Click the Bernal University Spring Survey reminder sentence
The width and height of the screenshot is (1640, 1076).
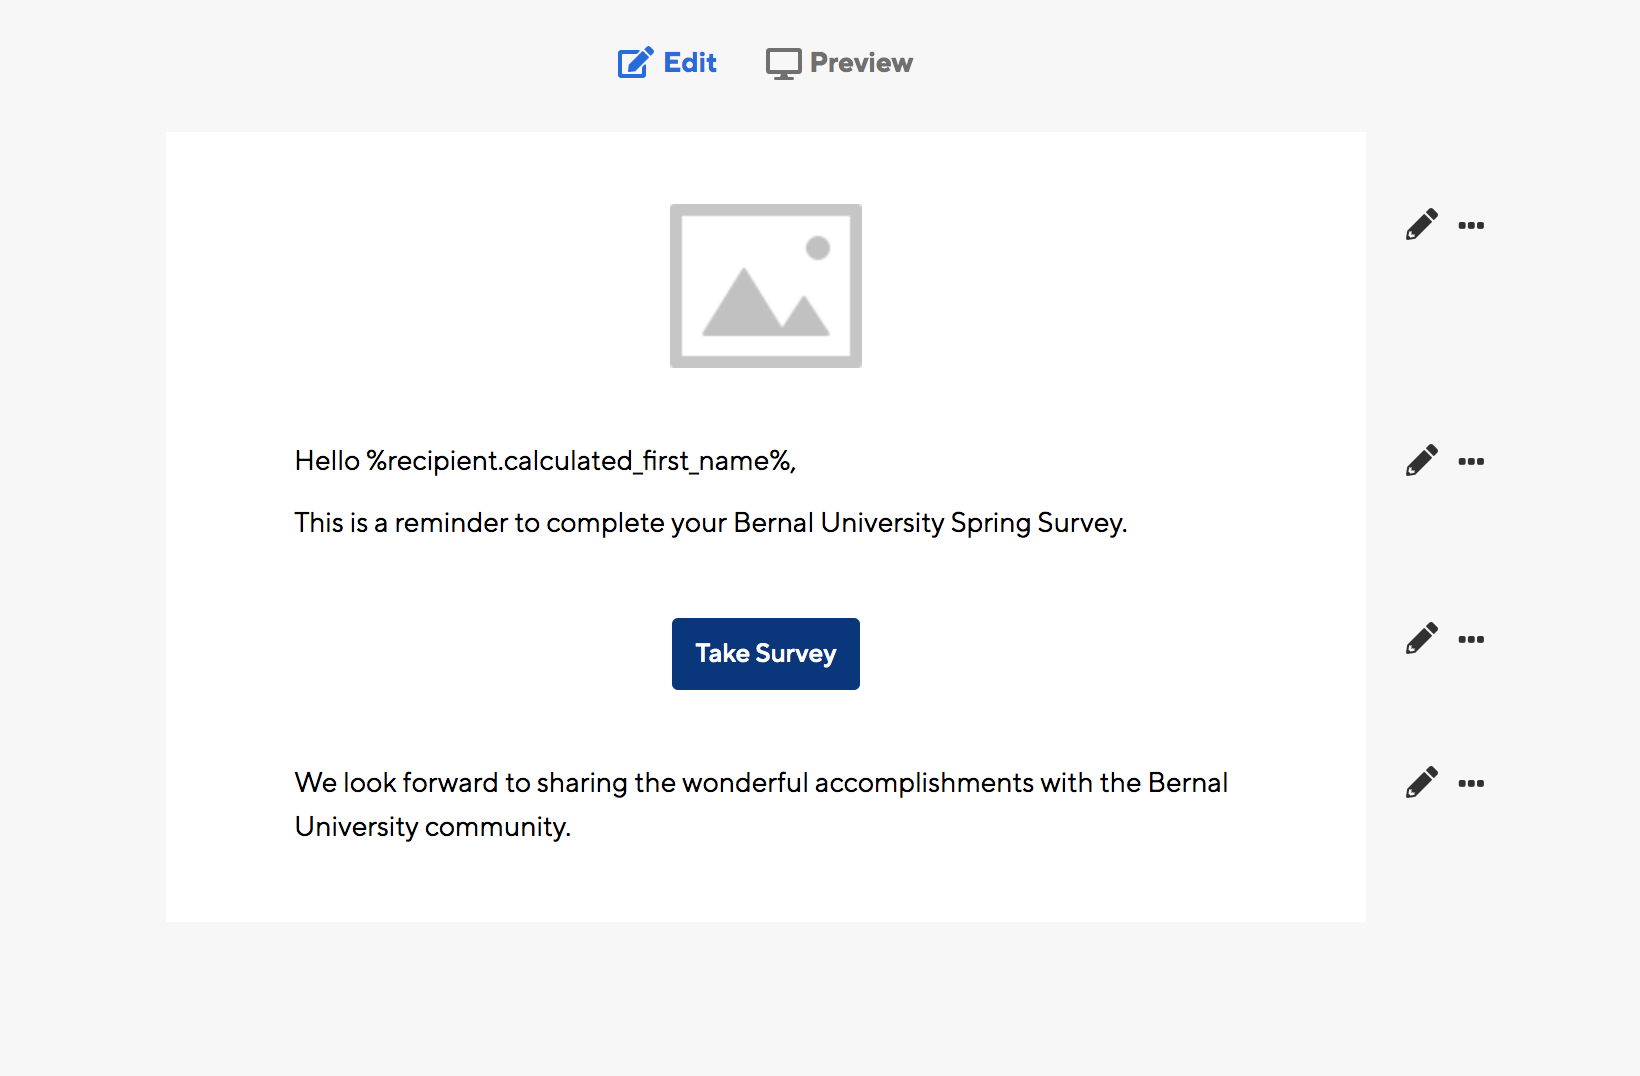tap(711, 523)
